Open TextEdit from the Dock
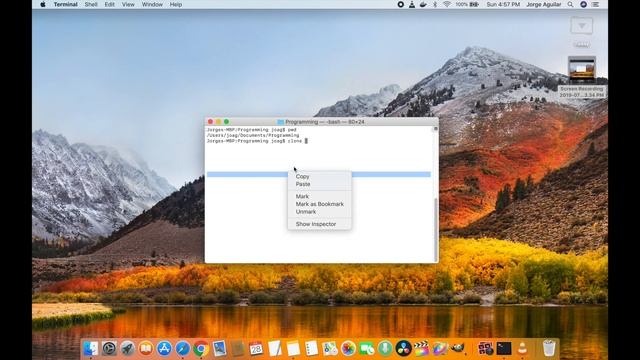Viewport: 640px width, 360px height. pos(274,348)
